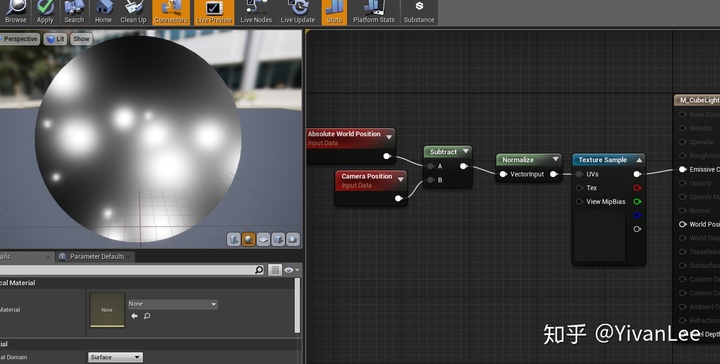
Task: Click the Subtract node output pin
Action: [x=463, y=166]
